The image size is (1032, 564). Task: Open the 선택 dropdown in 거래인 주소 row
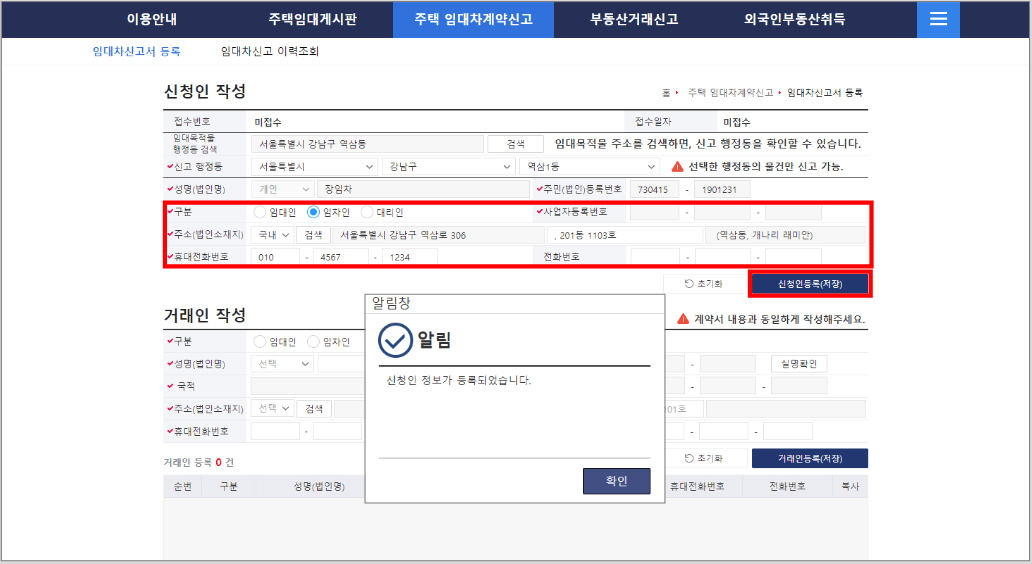coord(272,409)
